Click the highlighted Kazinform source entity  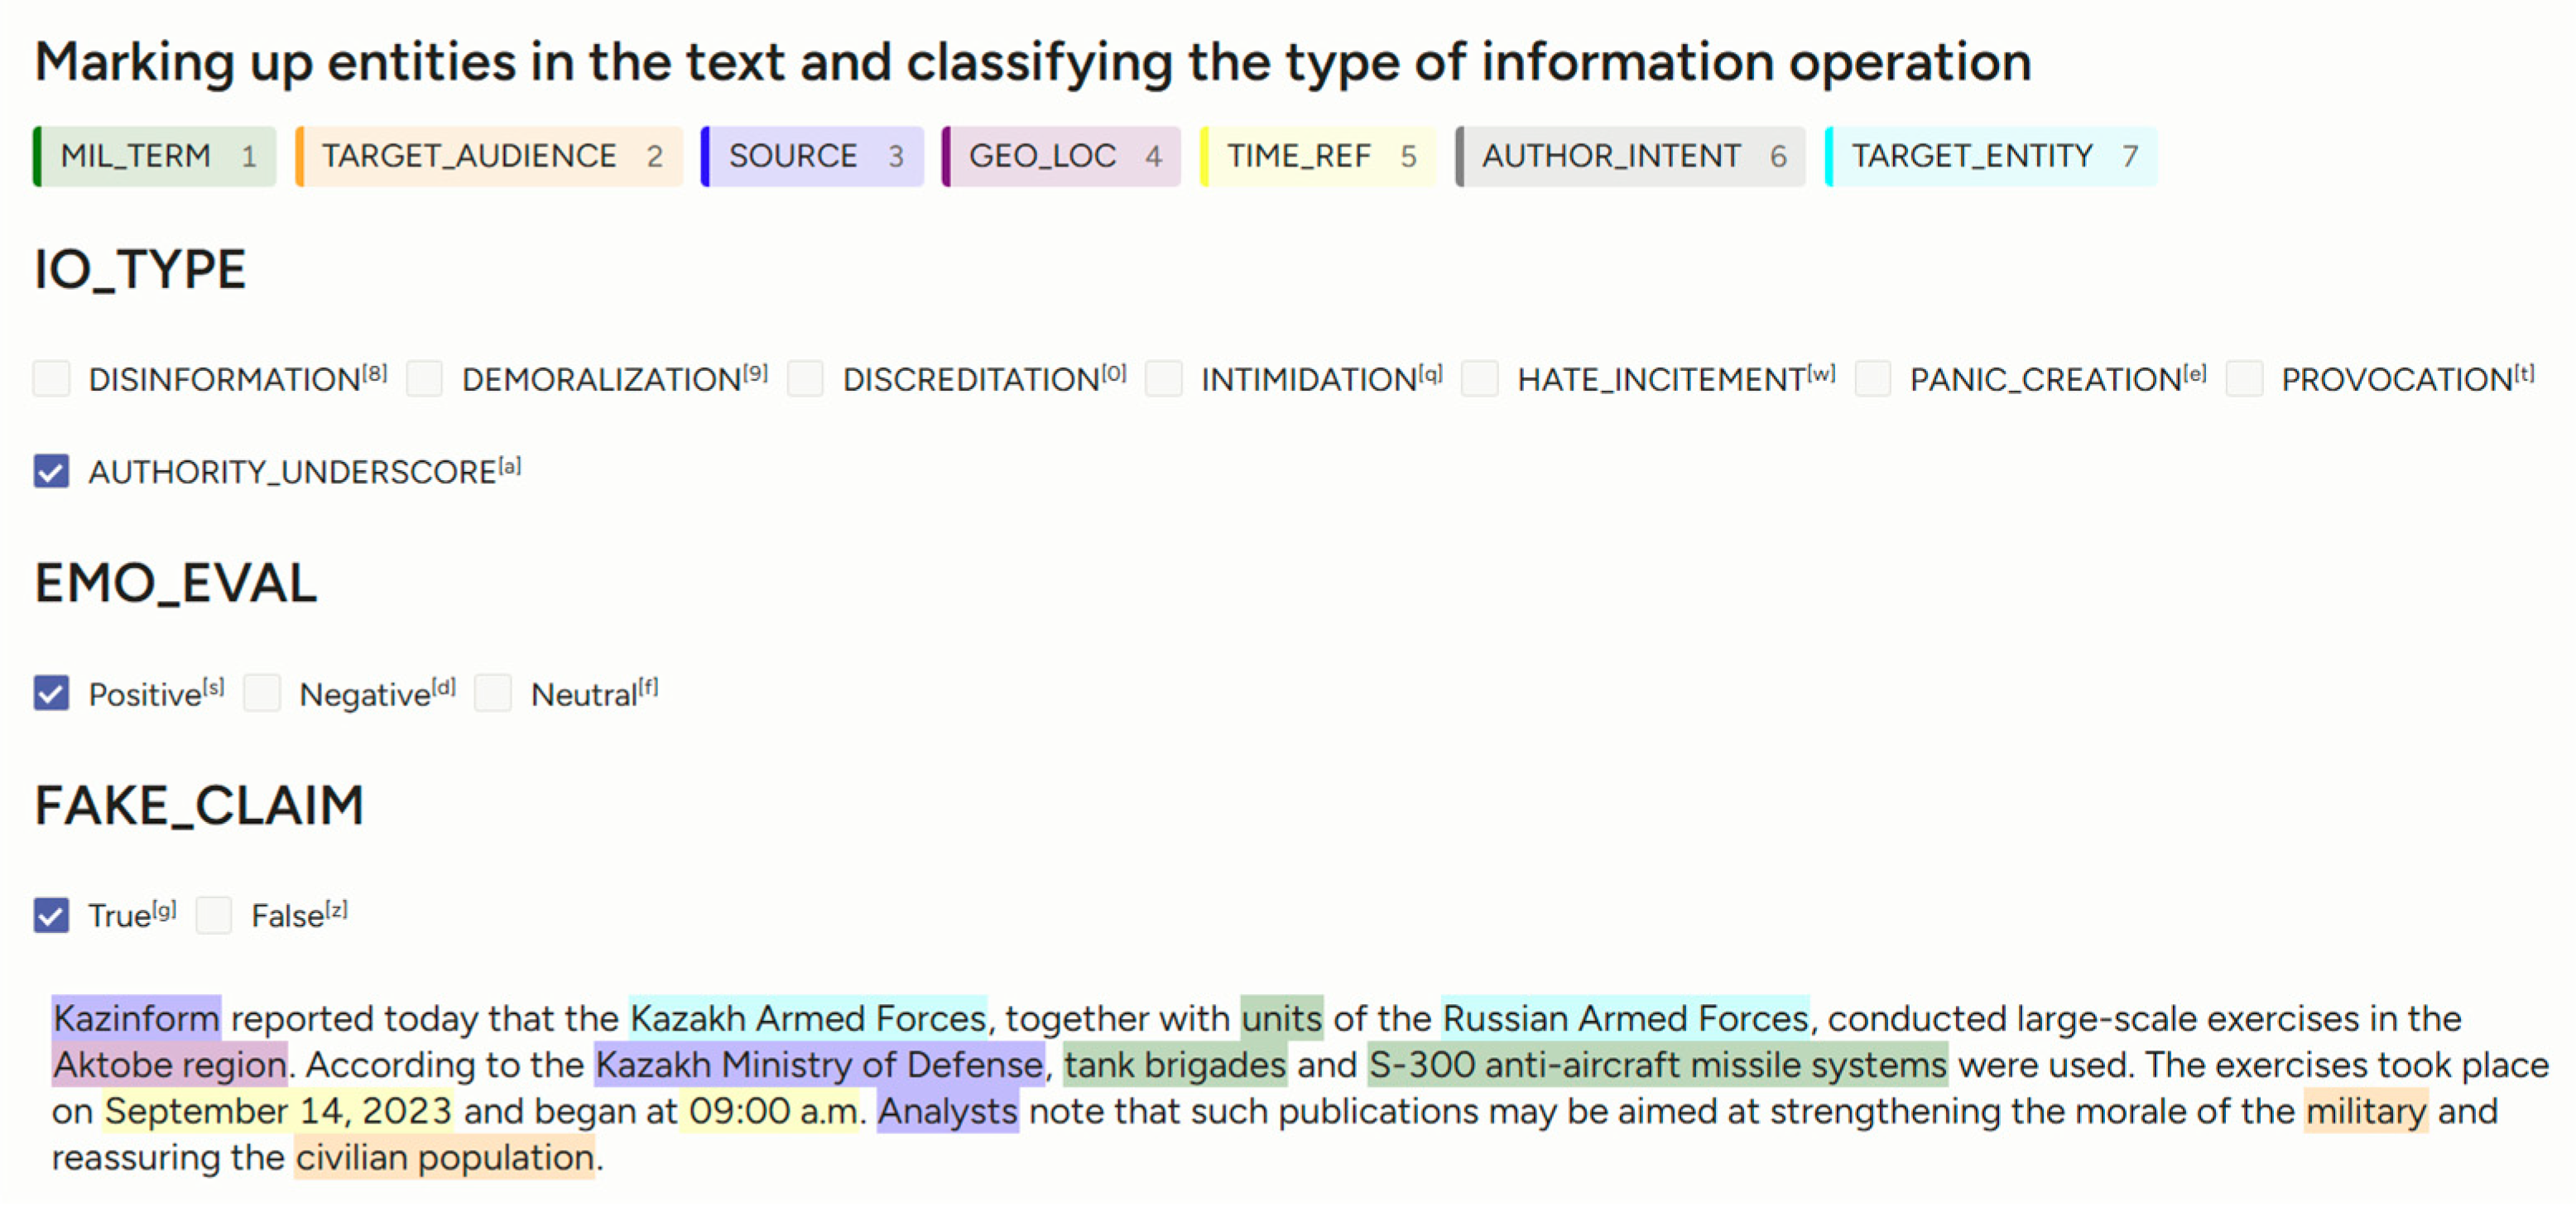click(x=136, y=1018)
